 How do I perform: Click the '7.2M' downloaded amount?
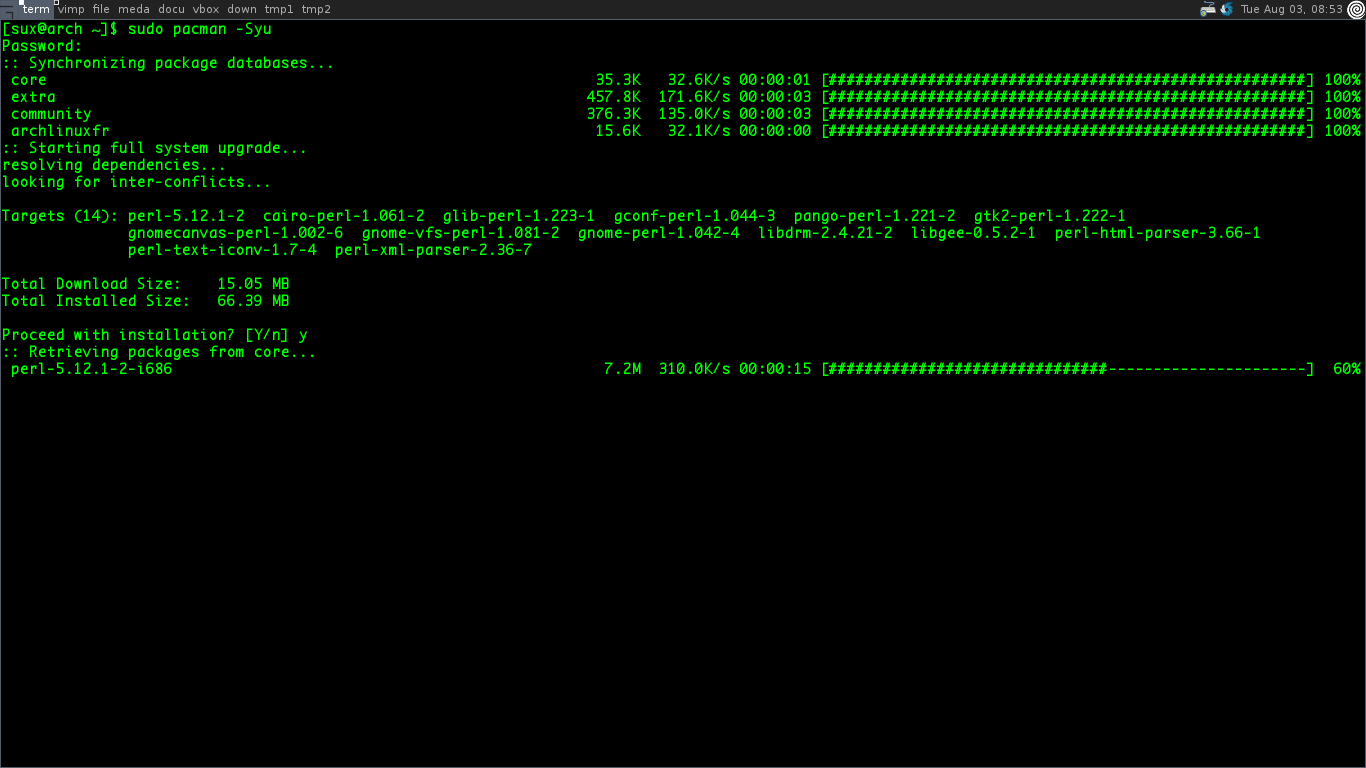tap(623, 369)
